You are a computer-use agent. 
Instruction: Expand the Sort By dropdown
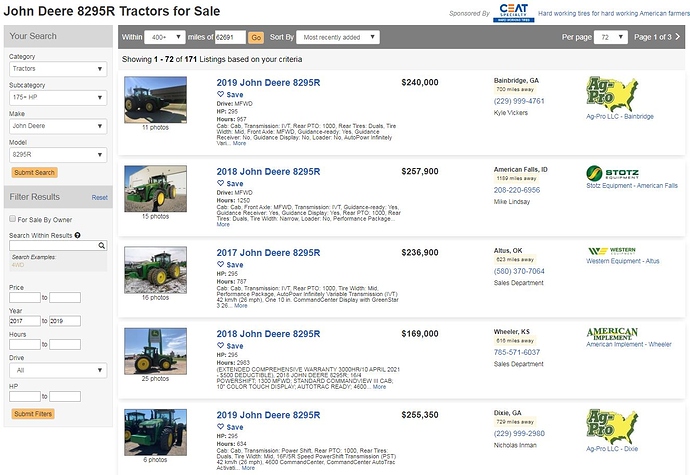339,37
